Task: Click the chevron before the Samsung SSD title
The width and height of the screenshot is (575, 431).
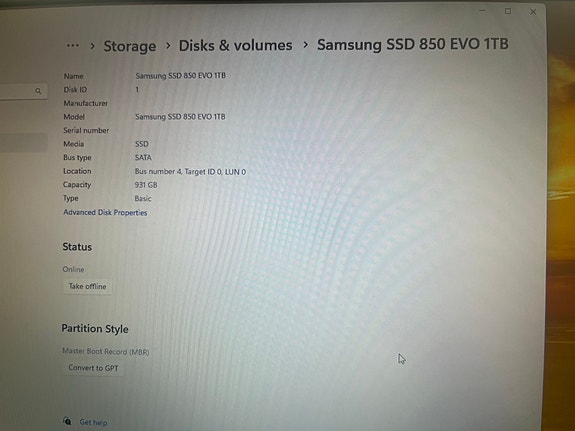Action: pos(305,45)
